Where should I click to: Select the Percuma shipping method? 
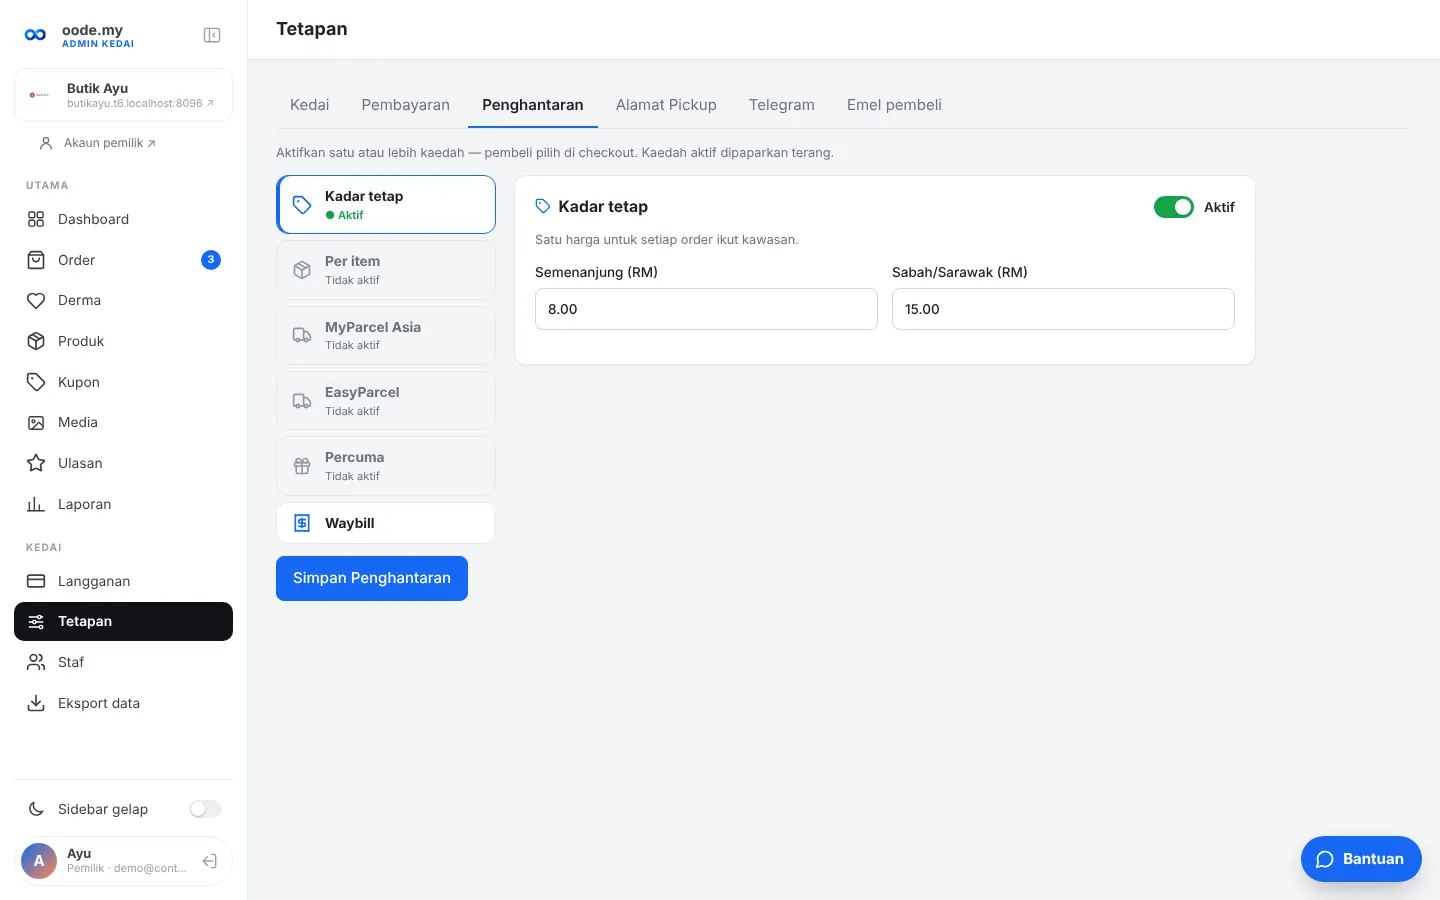[386, 466]
